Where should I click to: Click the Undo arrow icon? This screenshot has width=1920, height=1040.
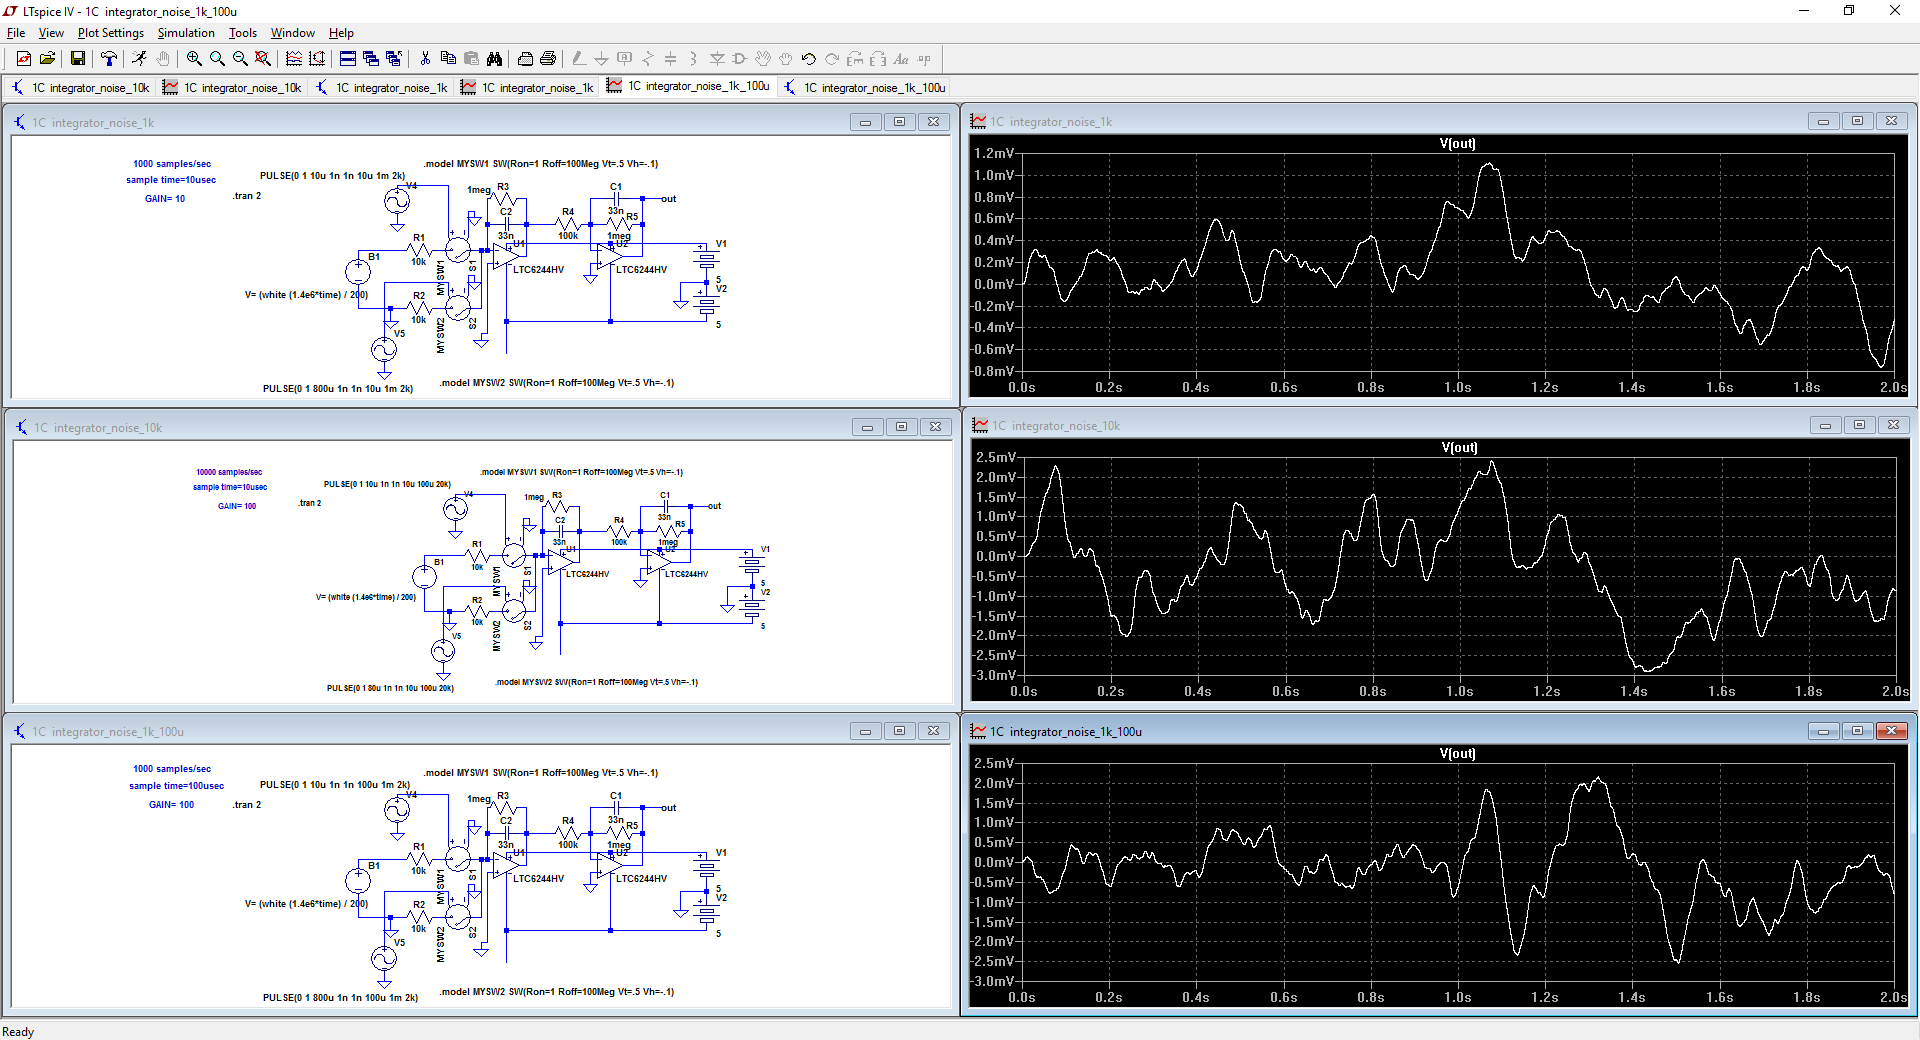(809, 59)
